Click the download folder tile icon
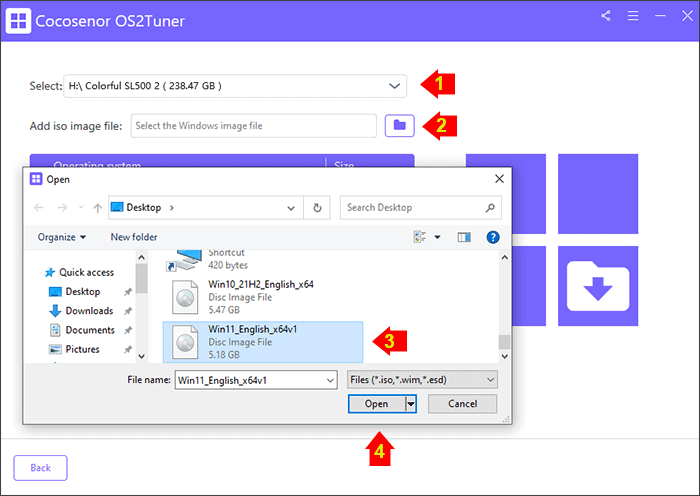 [x=598, y=286]
